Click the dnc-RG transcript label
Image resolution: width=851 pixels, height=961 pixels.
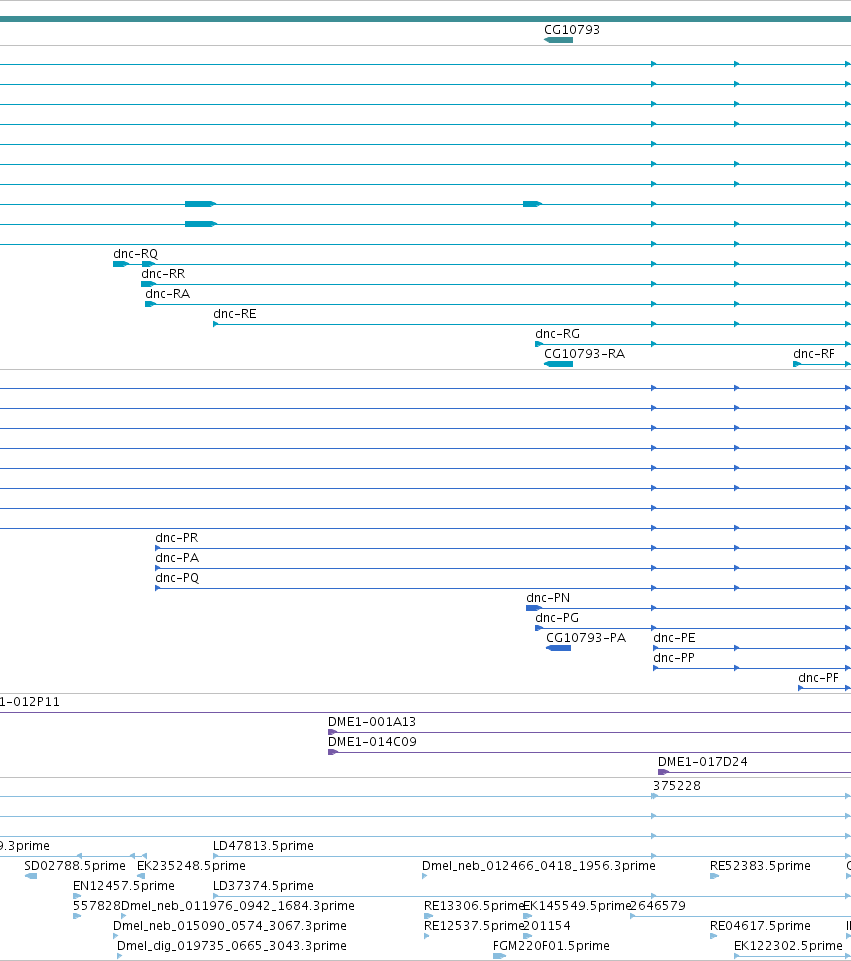(558, 333)
